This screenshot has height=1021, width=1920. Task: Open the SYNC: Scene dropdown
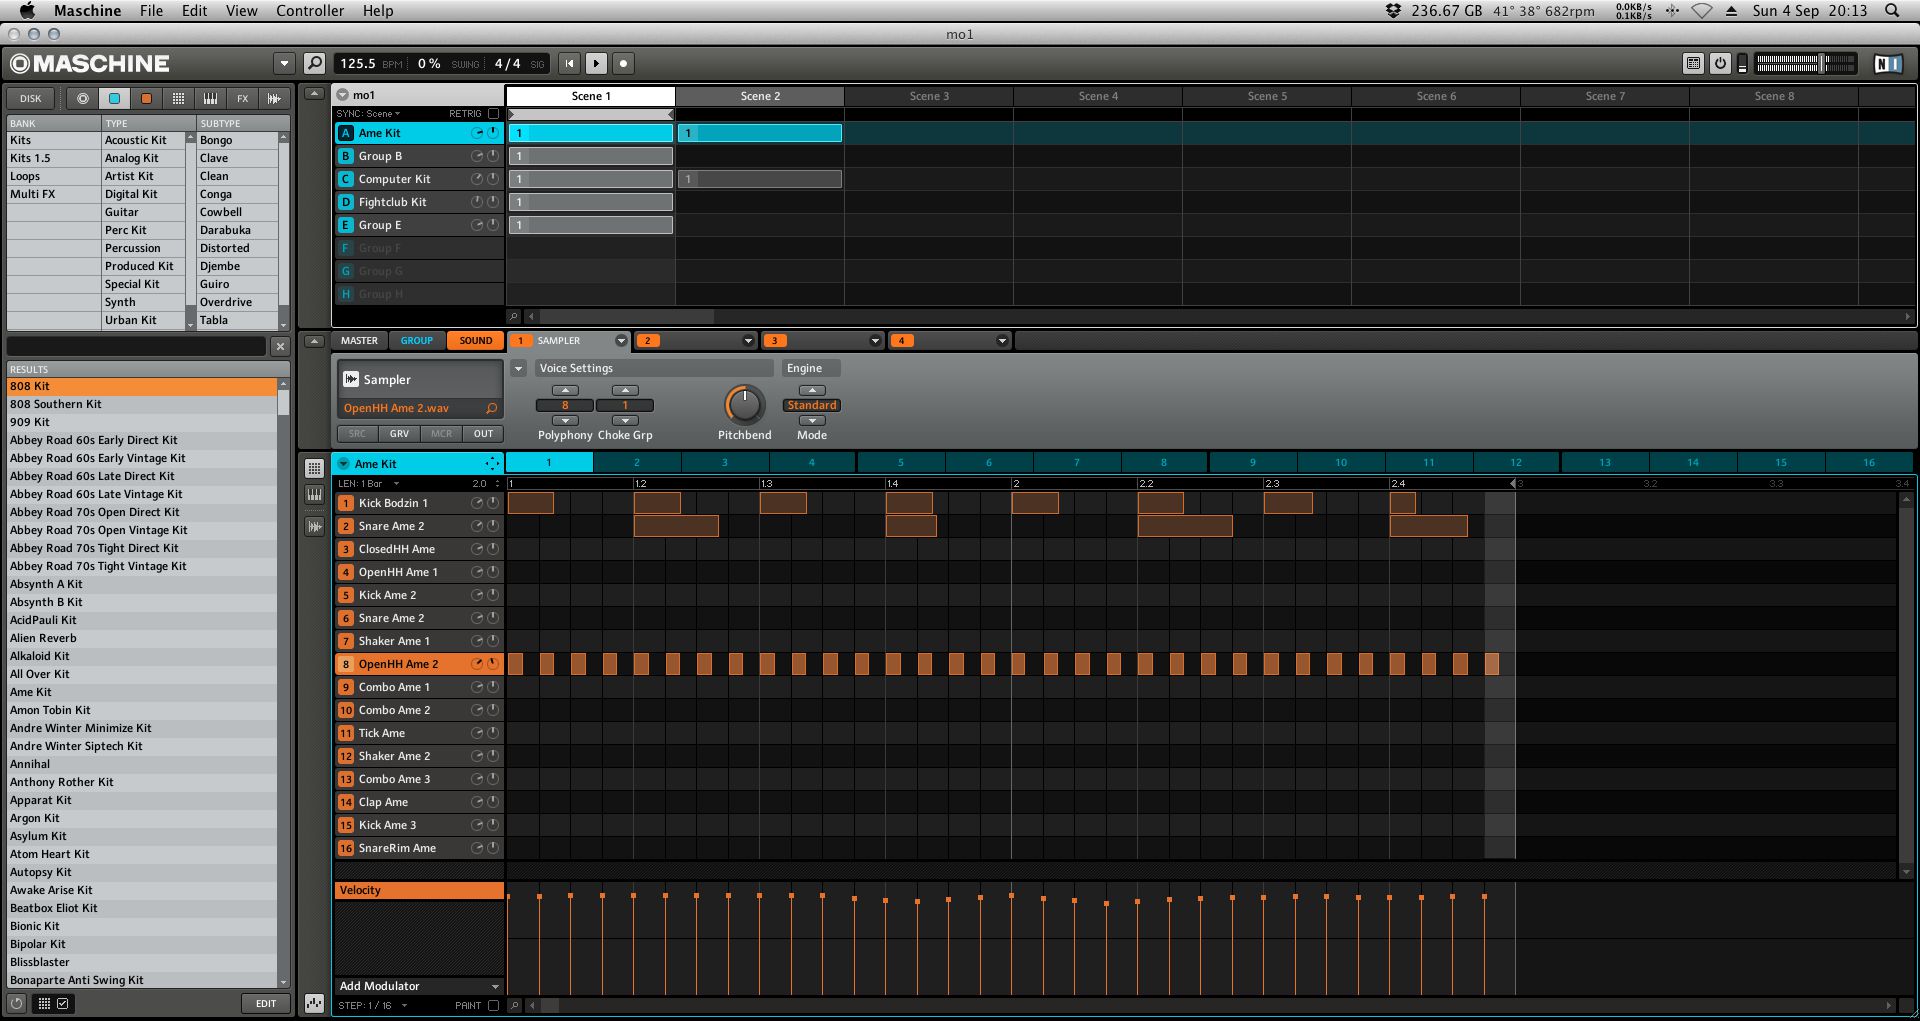(368, 114)
